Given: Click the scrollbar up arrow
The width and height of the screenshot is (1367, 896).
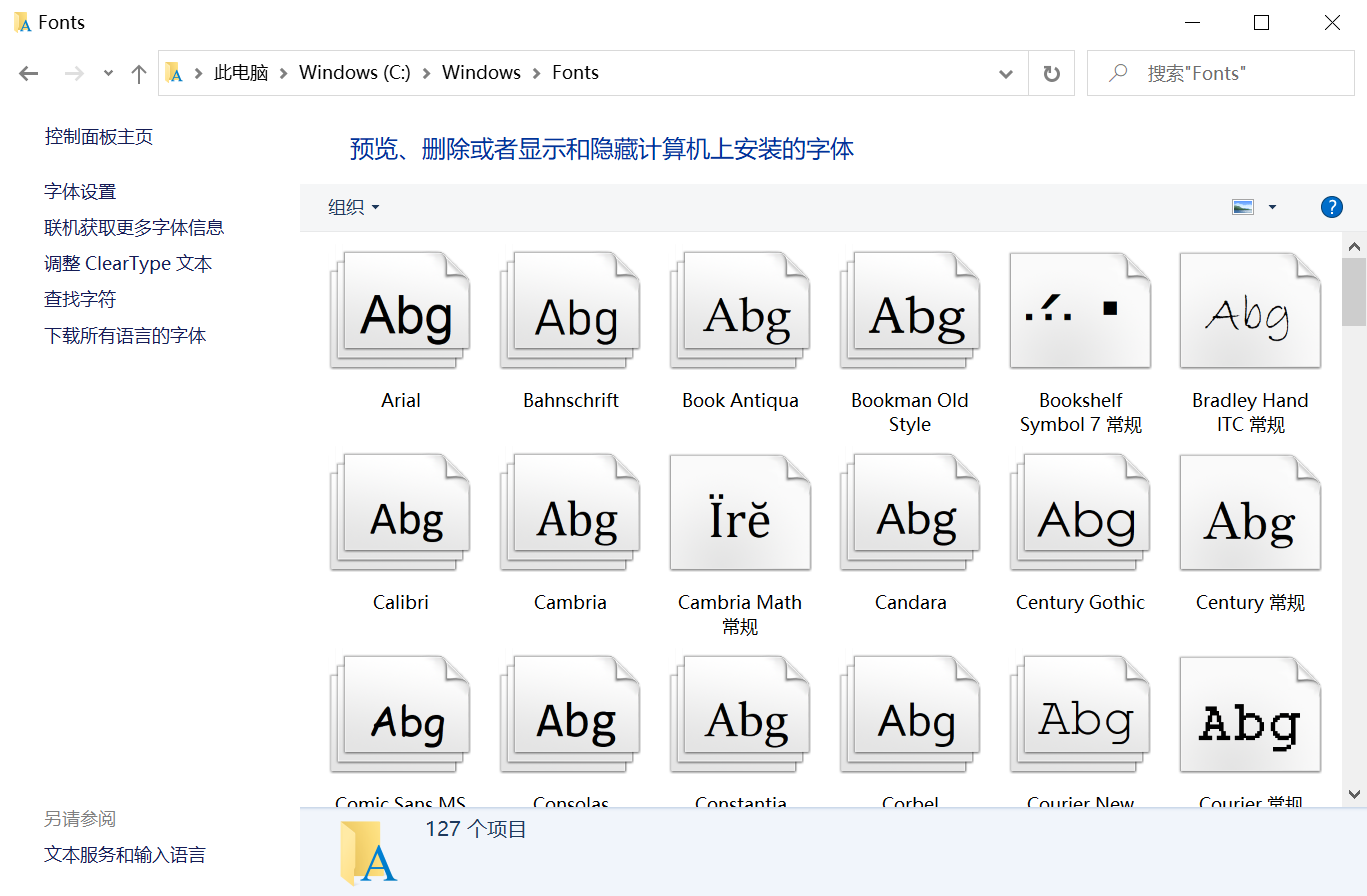Looking at the screenshot, I should pyautogui.click(x=1355, y=246).
